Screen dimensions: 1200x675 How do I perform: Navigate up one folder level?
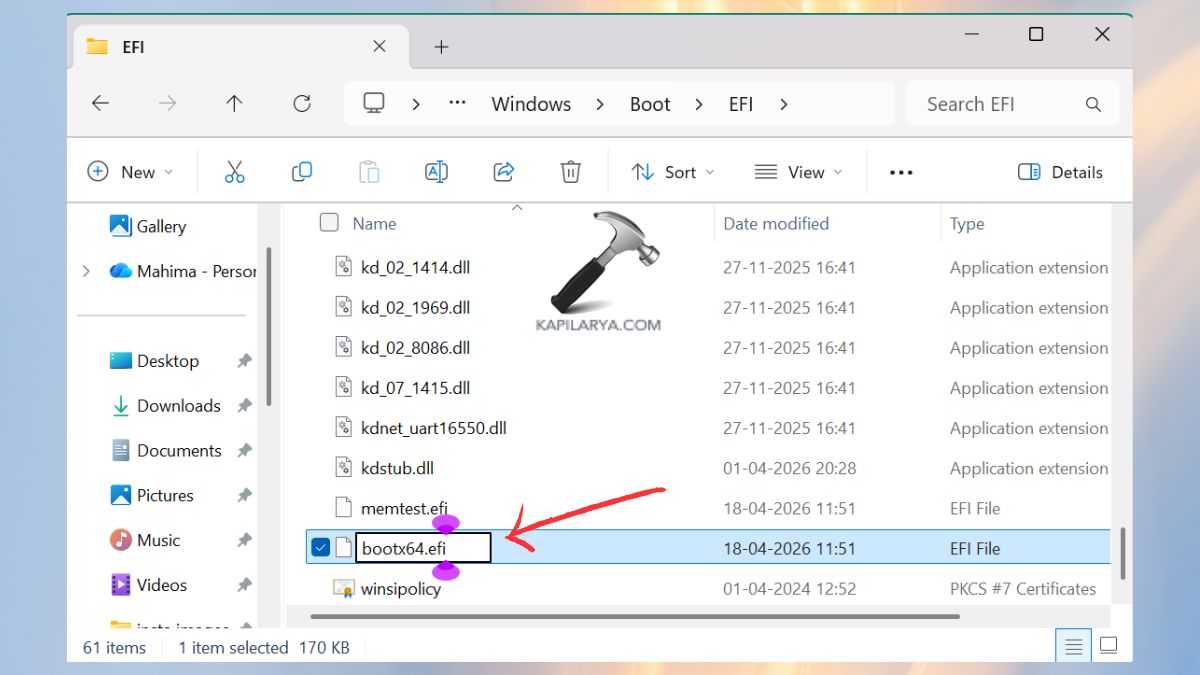click(x=234, y=103)
